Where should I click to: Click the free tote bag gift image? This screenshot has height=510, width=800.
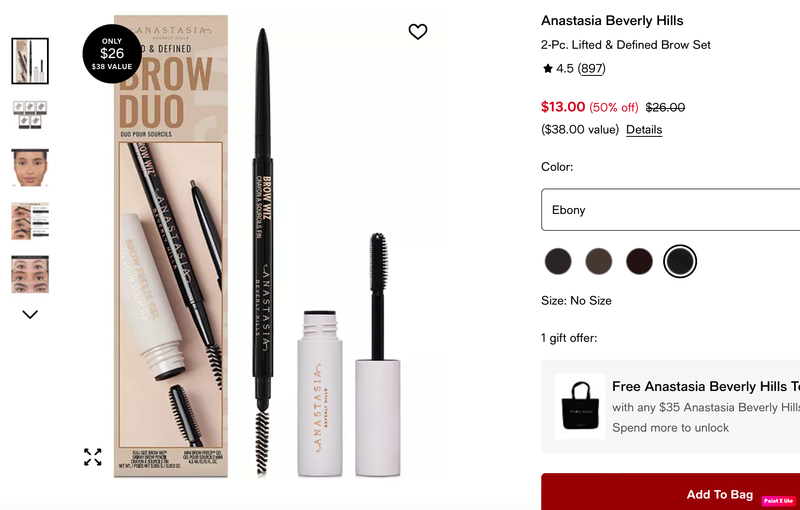coord(580,406)
